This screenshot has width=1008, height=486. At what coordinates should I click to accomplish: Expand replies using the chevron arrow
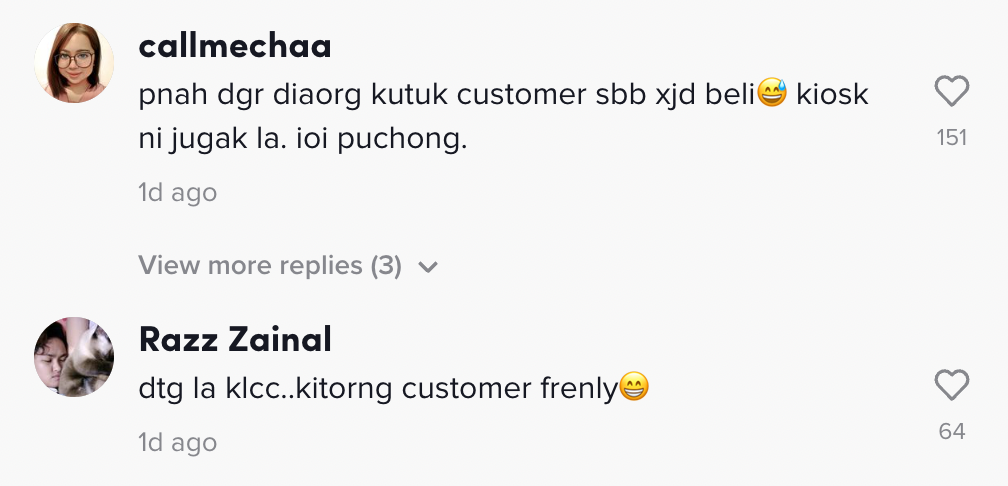428,267
